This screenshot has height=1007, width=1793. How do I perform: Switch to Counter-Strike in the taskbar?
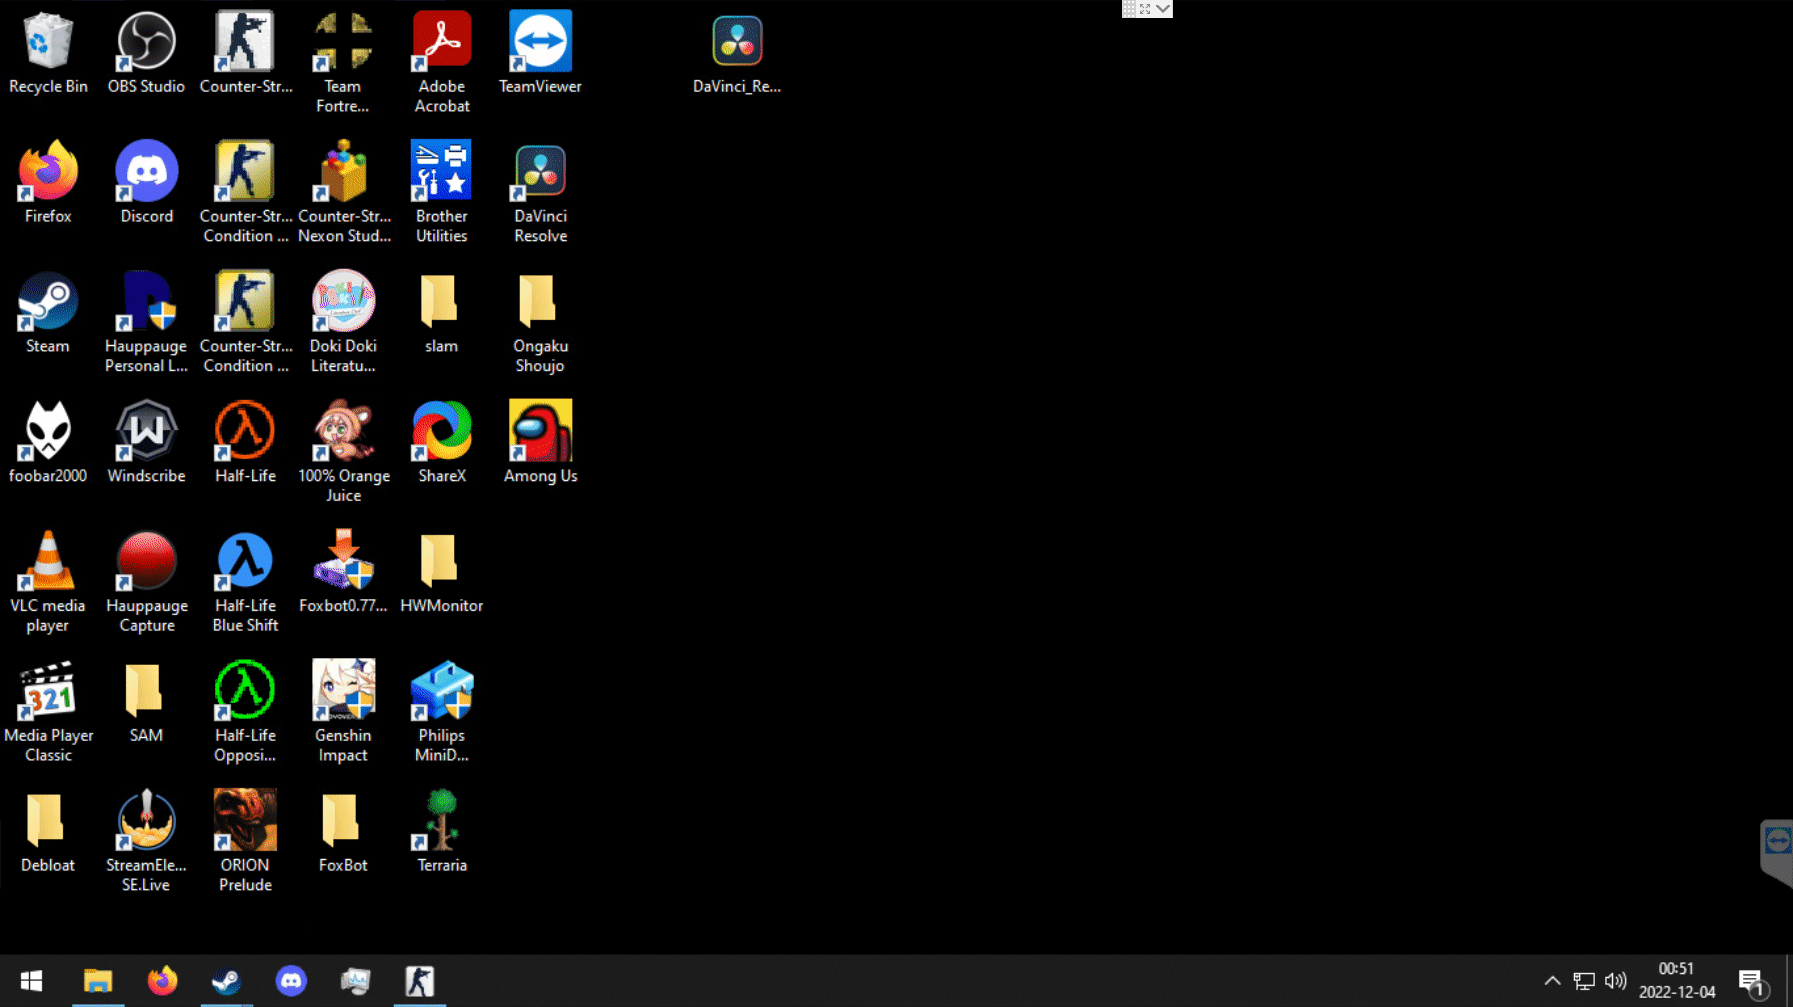tap(420, 981)
